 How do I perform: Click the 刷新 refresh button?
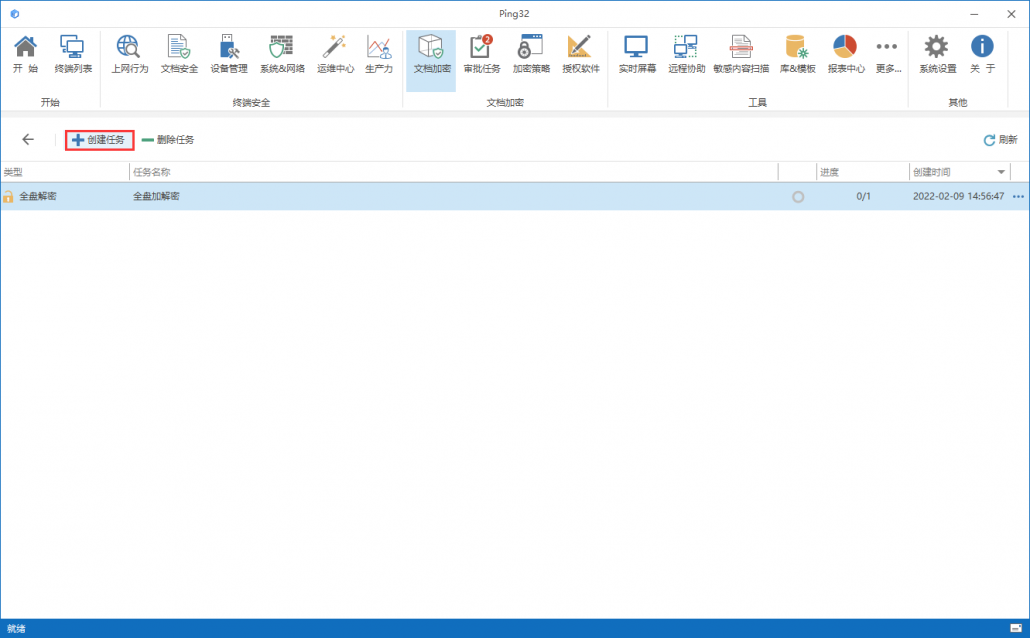click(x=1000, y=140)
